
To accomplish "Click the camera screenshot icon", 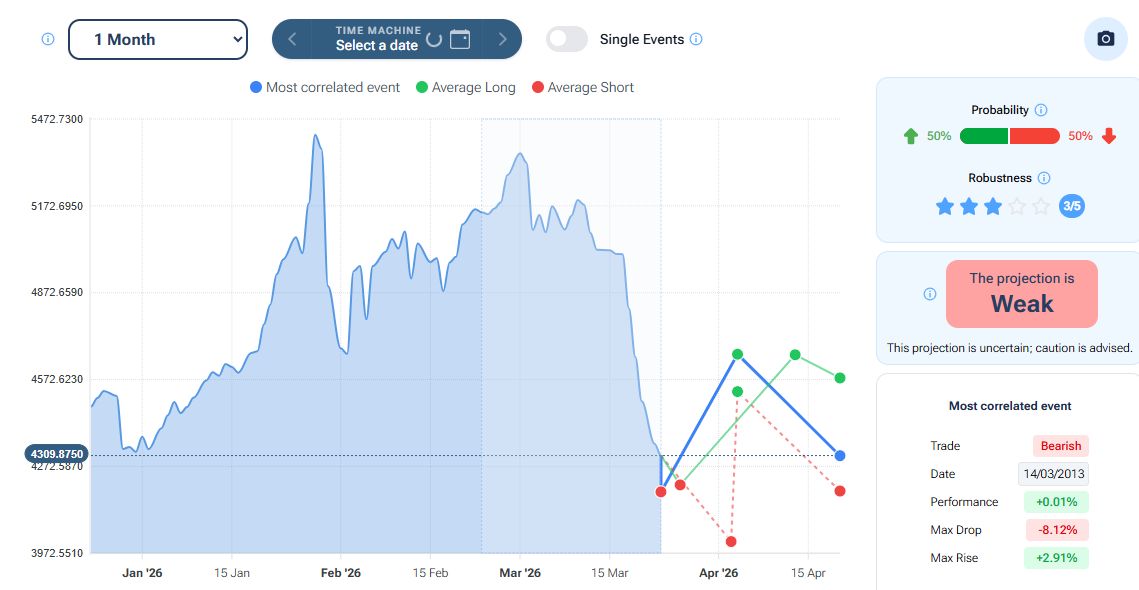I will click(1105, 39).
